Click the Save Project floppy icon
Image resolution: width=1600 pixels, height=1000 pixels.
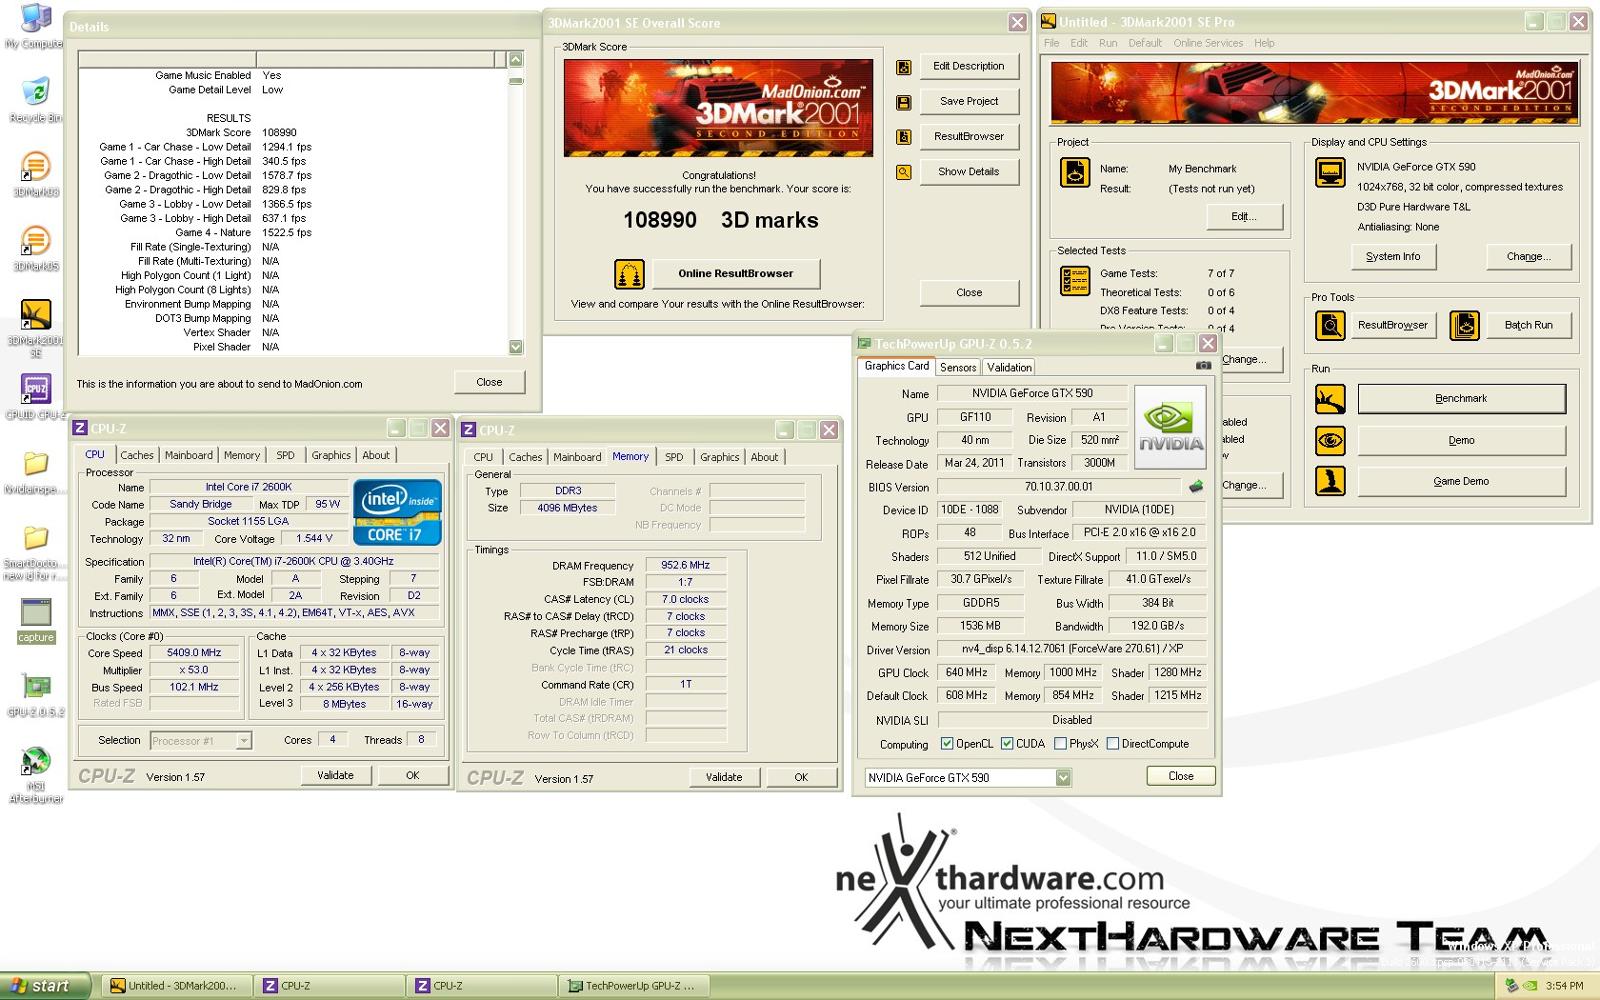(x=903, y=102)
